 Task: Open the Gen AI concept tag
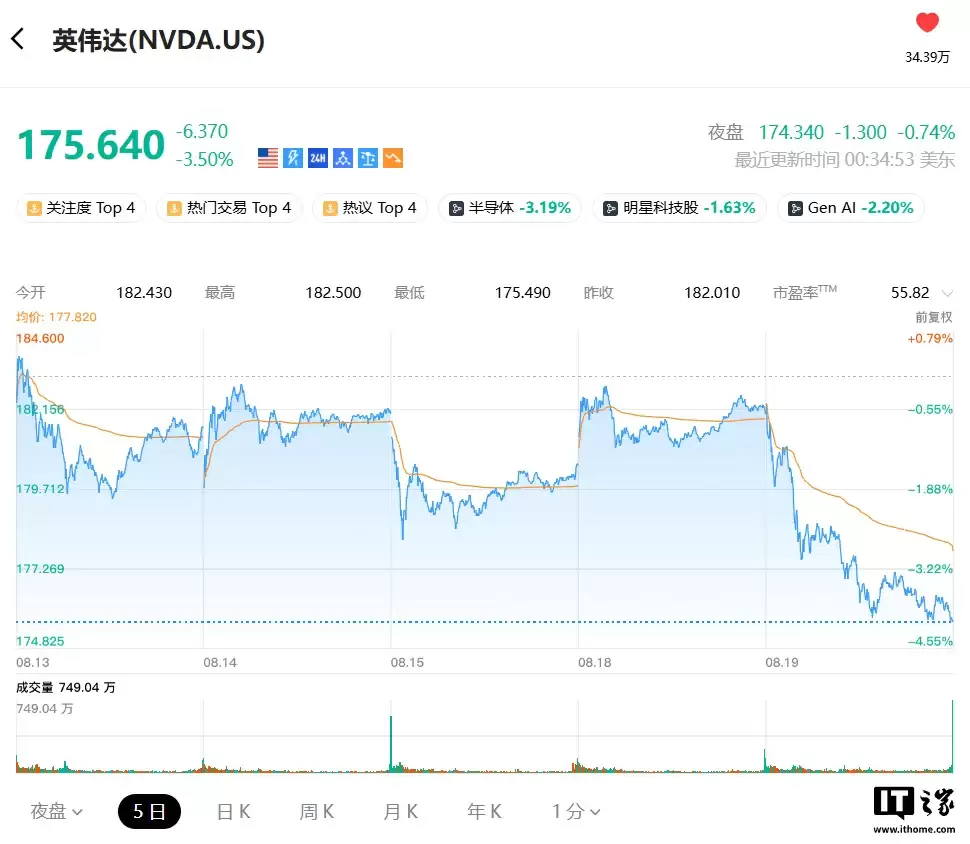pos(851,208)
